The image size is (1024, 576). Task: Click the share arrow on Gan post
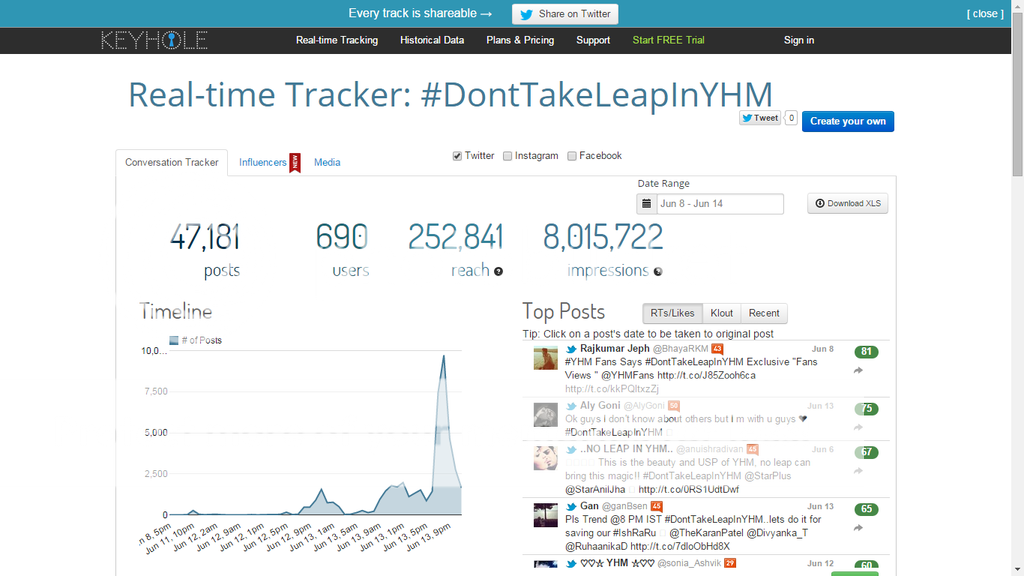point(858,528)
